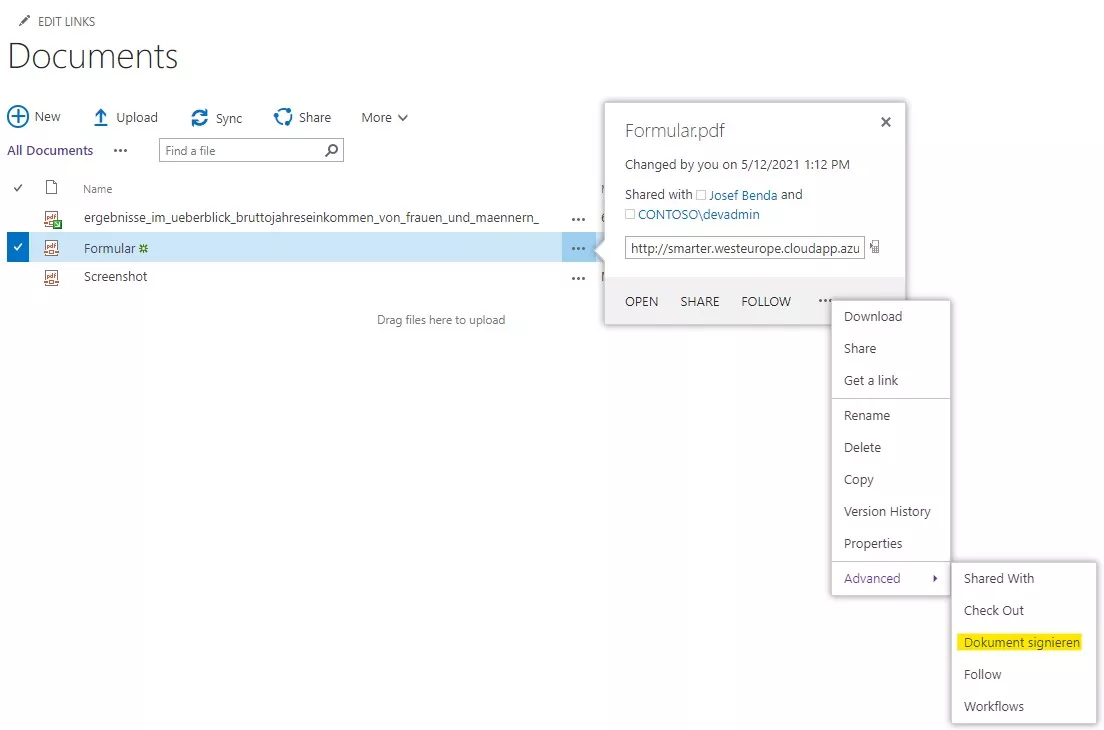Click FOLLOW in the file callout
The image size is (1104, 730).
(x=765, y=301)
